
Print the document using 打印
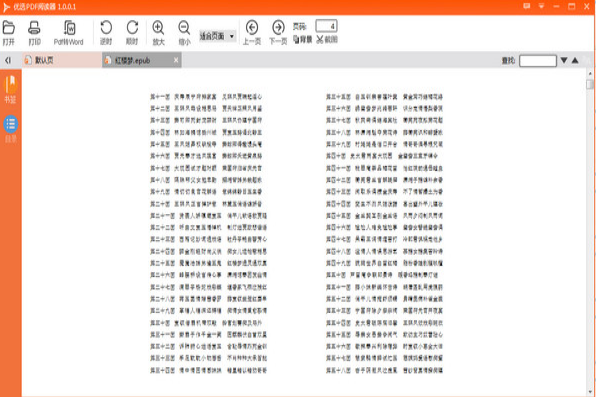point(34,33)
